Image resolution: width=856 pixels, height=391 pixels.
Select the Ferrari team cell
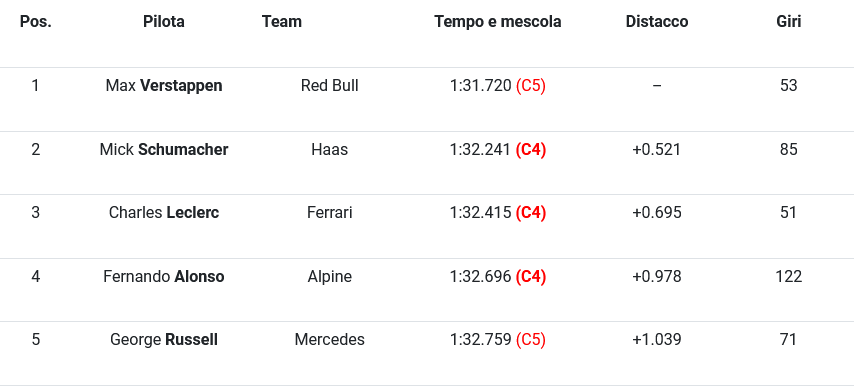point(330,212)
